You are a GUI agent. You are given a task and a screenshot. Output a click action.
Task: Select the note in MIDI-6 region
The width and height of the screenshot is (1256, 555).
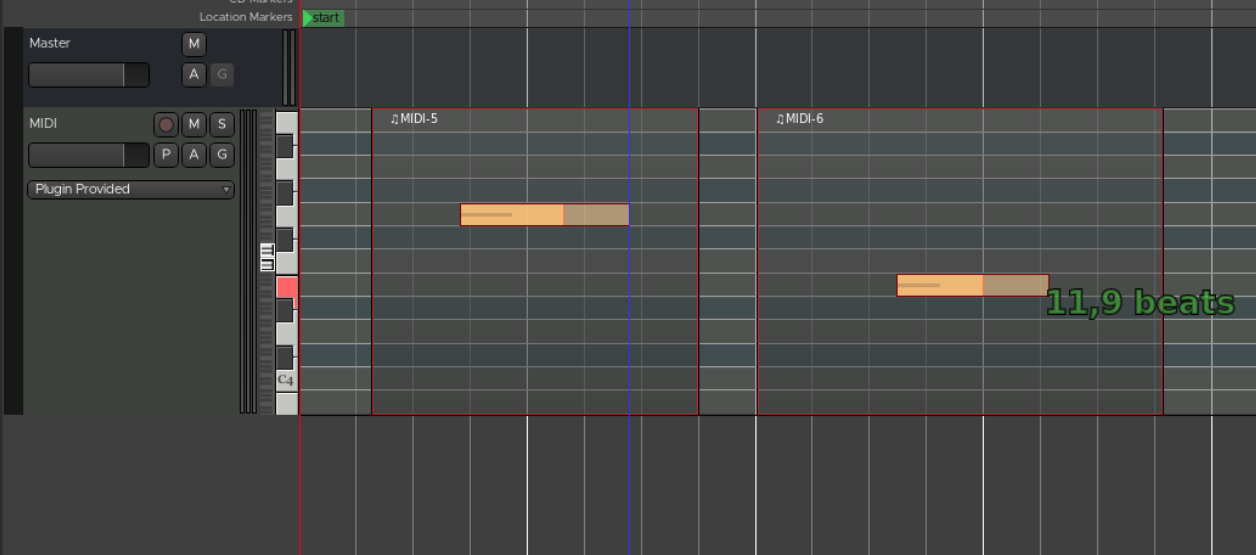pyautogui.click(x=972, y=286)
